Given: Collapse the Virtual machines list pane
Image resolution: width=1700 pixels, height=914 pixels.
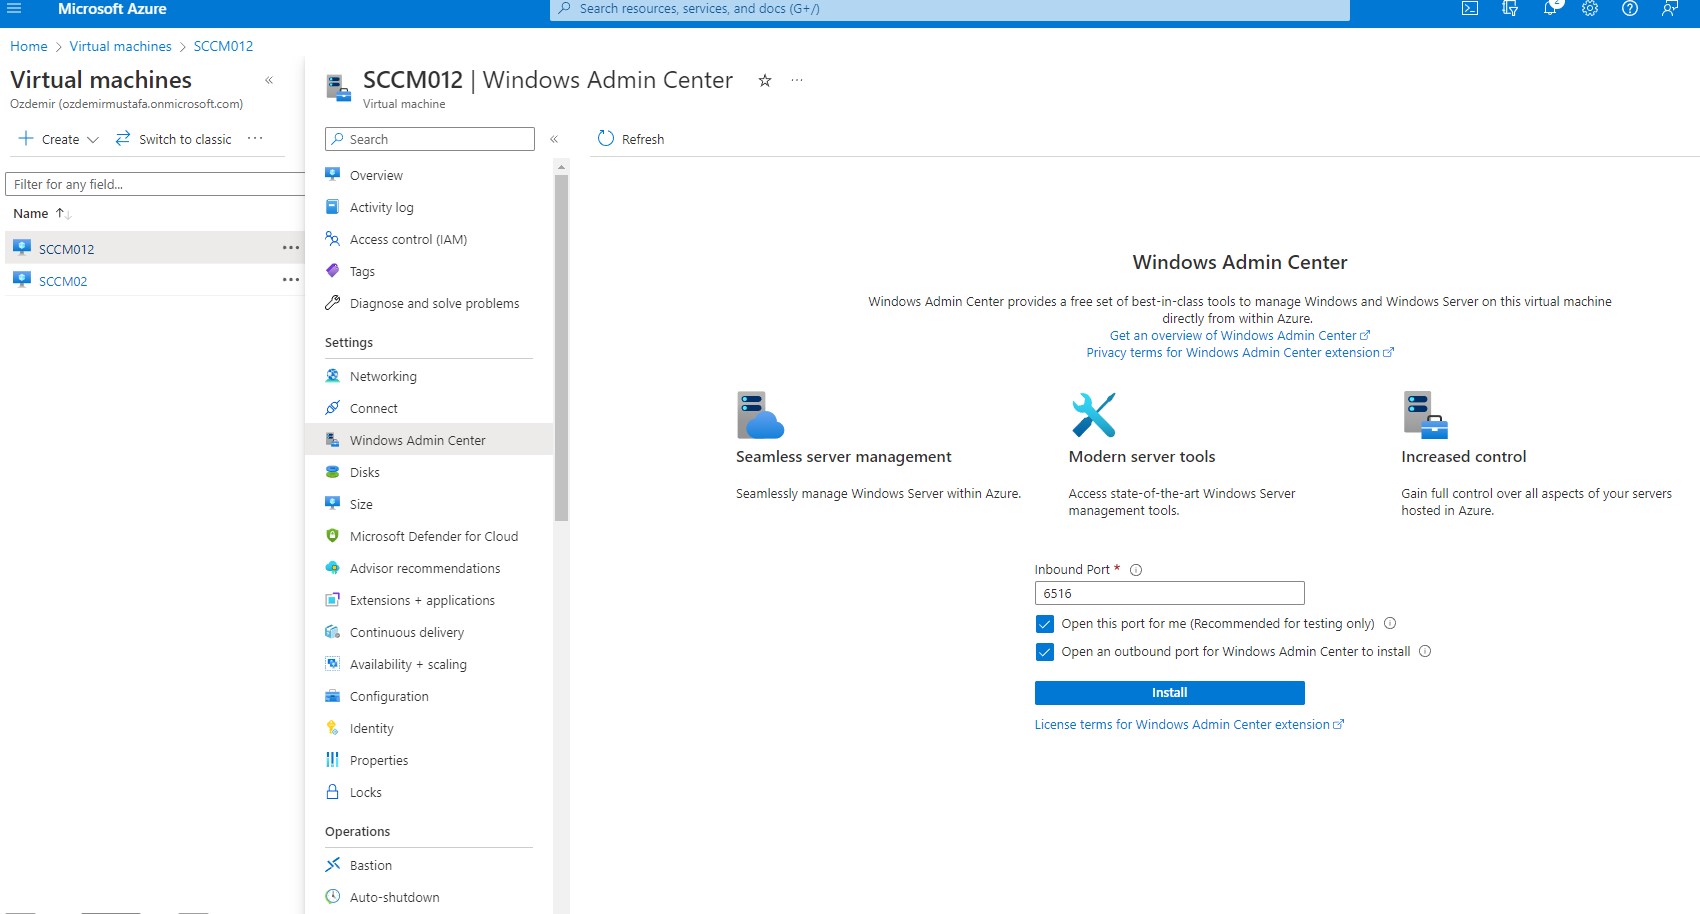Looking at the screenshot, I should pyautogui.click(x=268, y=79).
